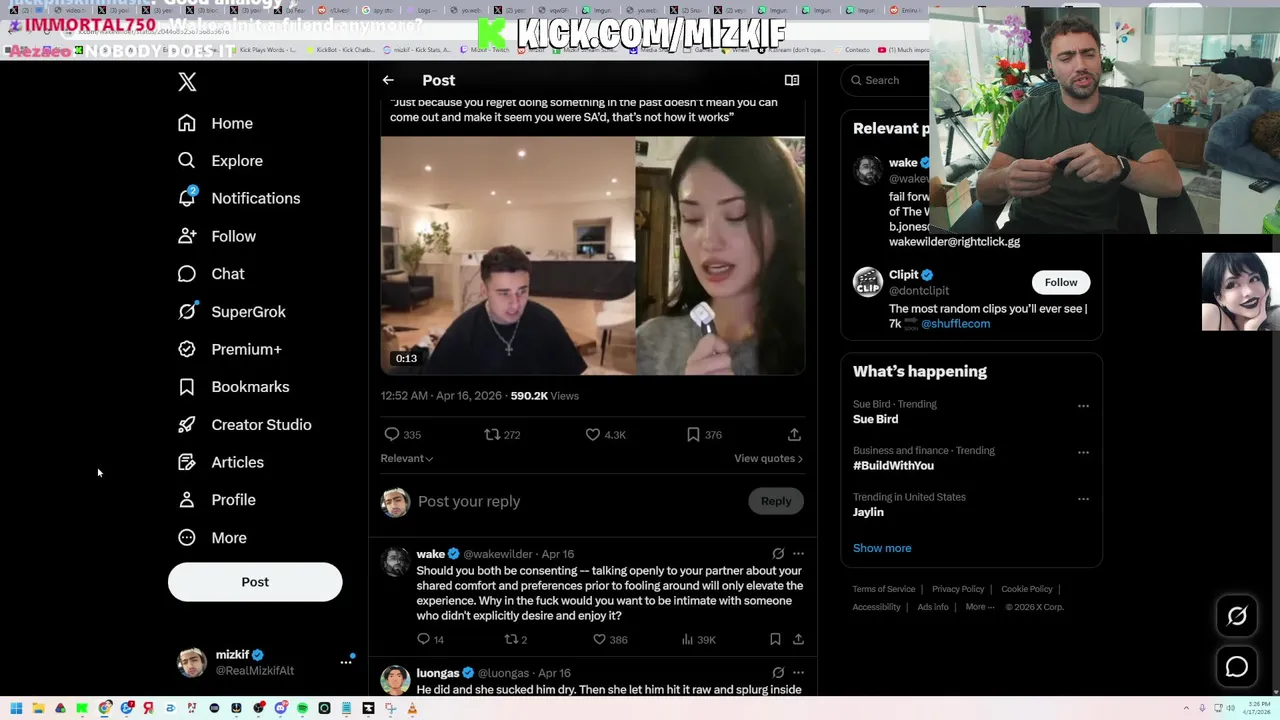Open Terms of Service link
Screen dimensions: 1280x720
pyautogui.click(x=884, y=589)
